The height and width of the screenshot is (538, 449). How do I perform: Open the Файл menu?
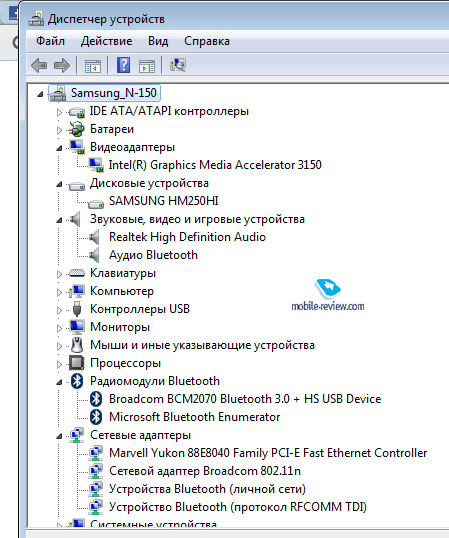coord(50,41)
